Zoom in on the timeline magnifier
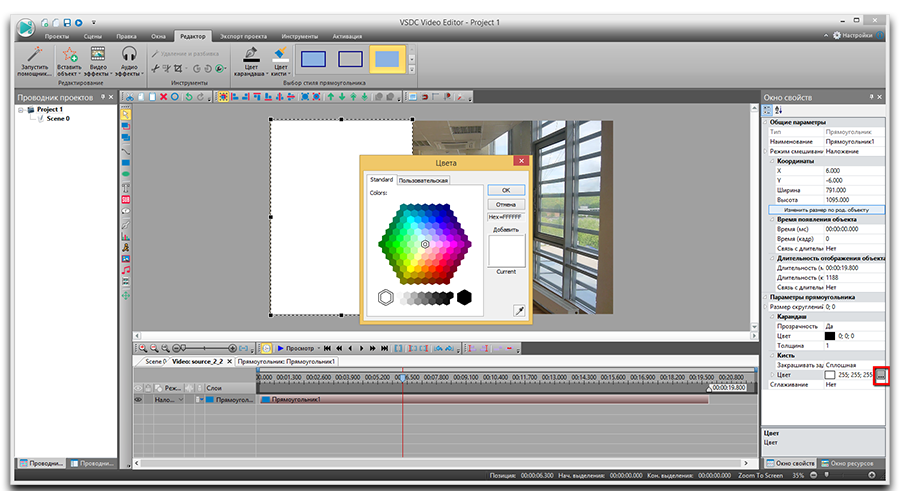The height and width of the screenshot is (491, 900). pyautogui.click(x=143, y=348)
